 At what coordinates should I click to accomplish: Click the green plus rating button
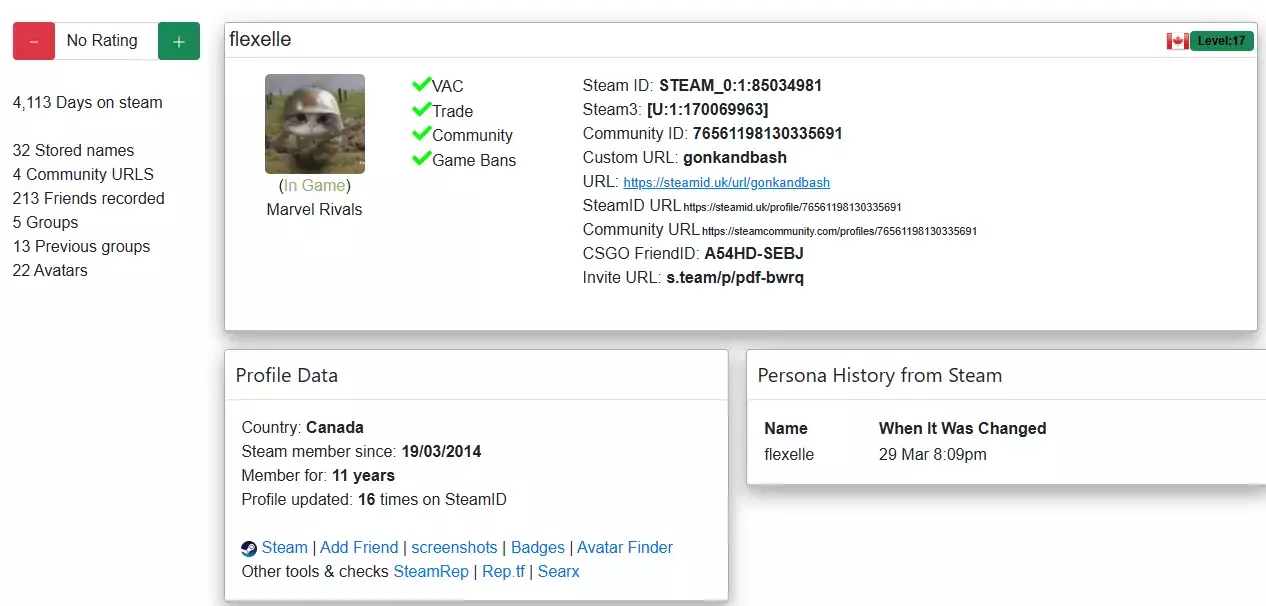tap(179, 41)
